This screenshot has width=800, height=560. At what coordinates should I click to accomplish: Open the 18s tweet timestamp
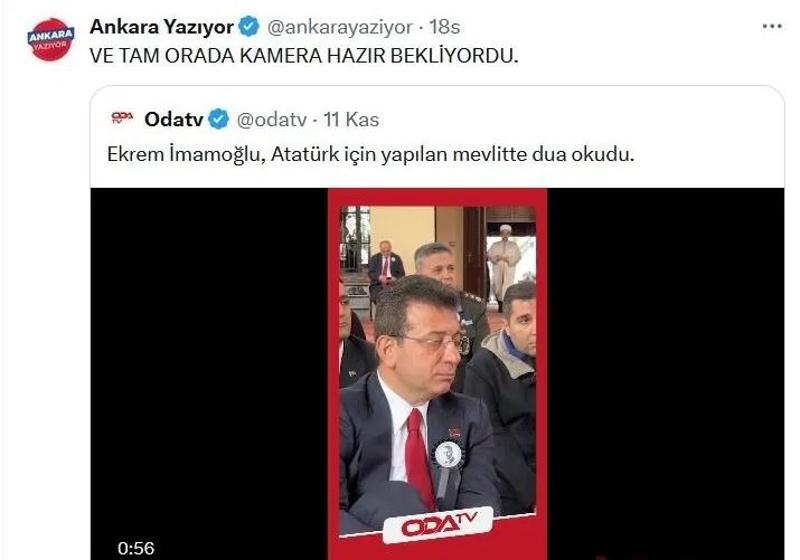[x=444, y=27]
